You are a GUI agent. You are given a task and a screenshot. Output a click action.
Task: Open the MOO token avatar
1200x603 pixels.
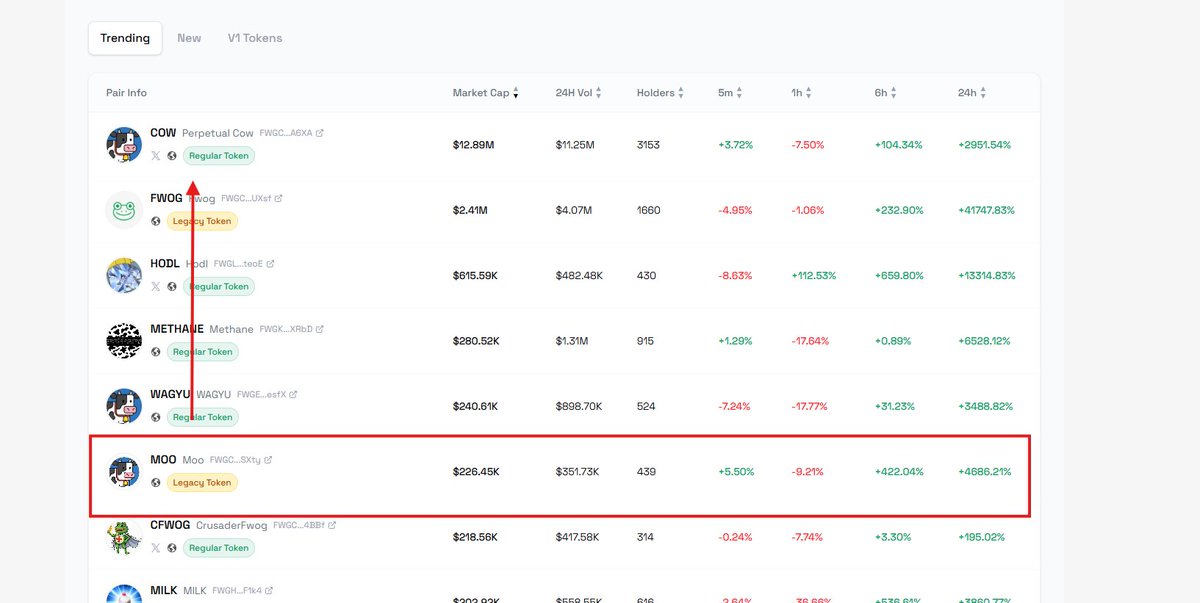(124, 471)
